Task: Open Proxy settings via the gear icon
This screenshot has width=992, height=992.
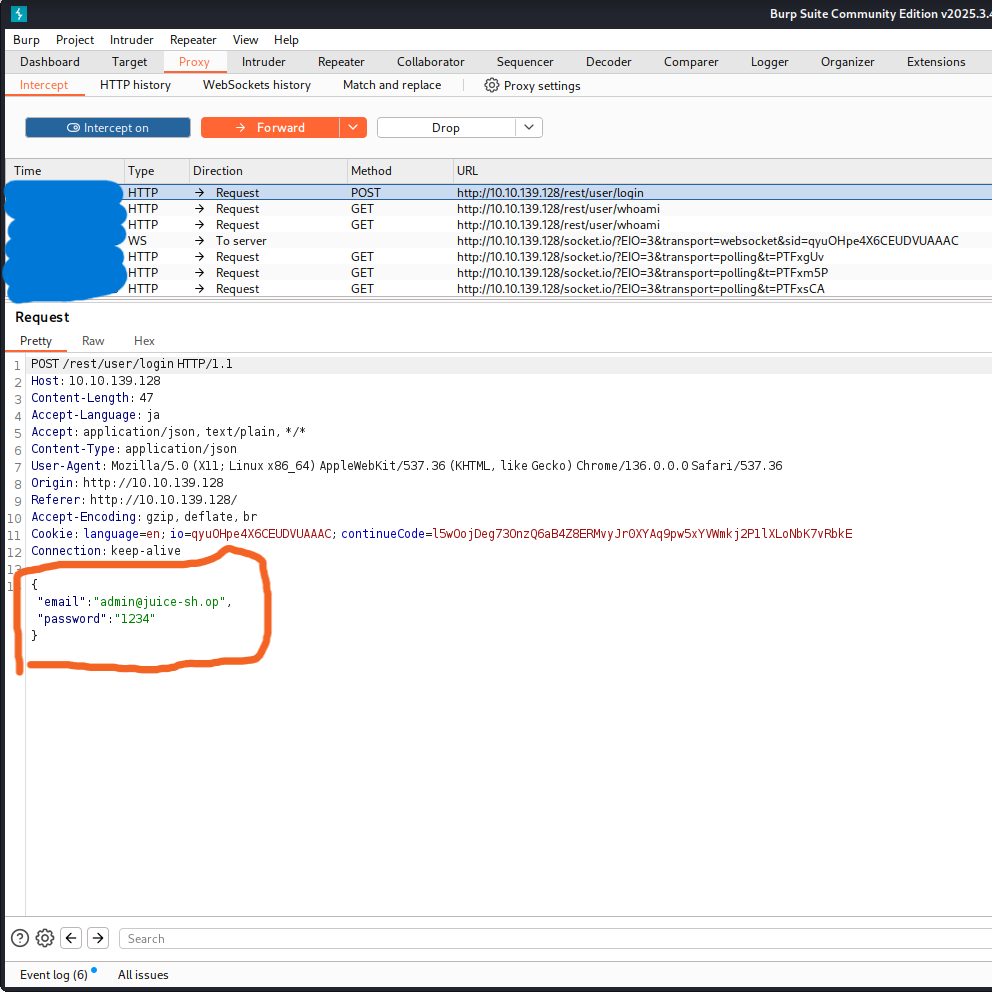Action: 491,85
